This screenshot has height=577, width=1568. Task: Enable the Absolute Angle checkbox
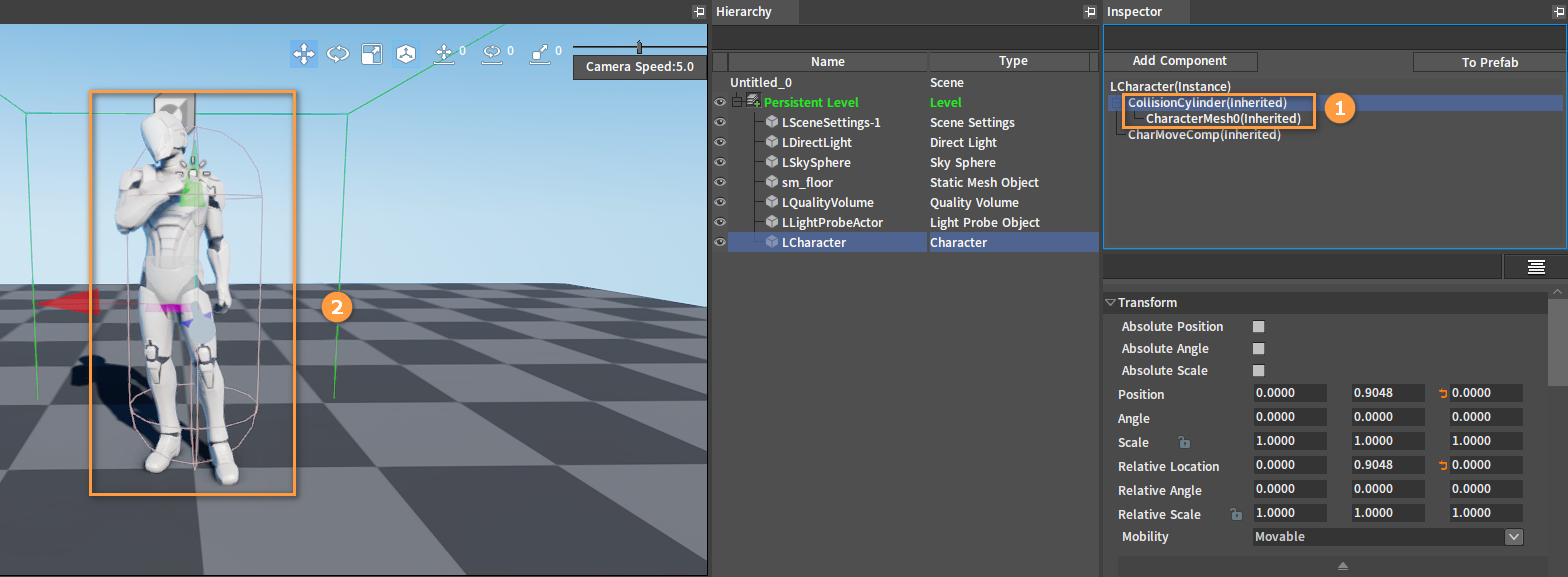[x=1259, y=349]
